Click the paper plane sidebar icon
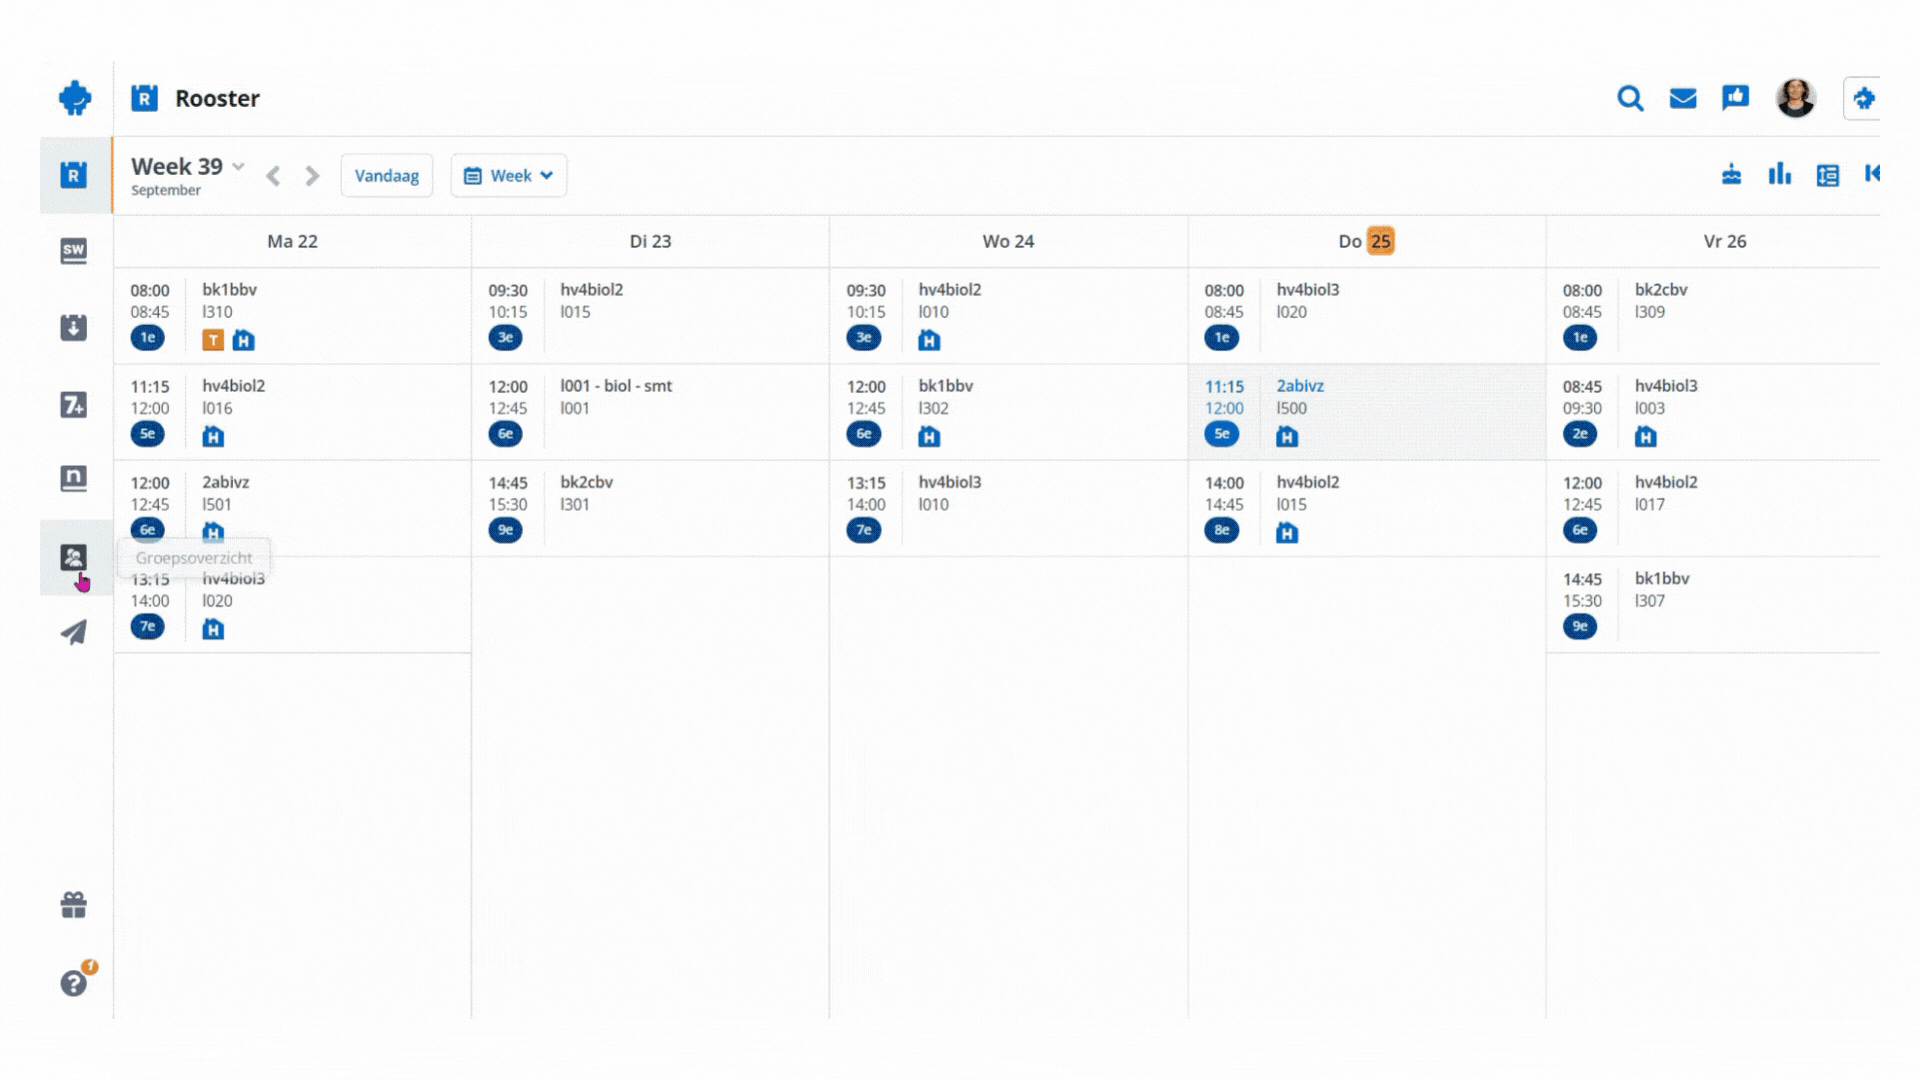Viewport: 1920px width, 1080px height. [73, 632]
